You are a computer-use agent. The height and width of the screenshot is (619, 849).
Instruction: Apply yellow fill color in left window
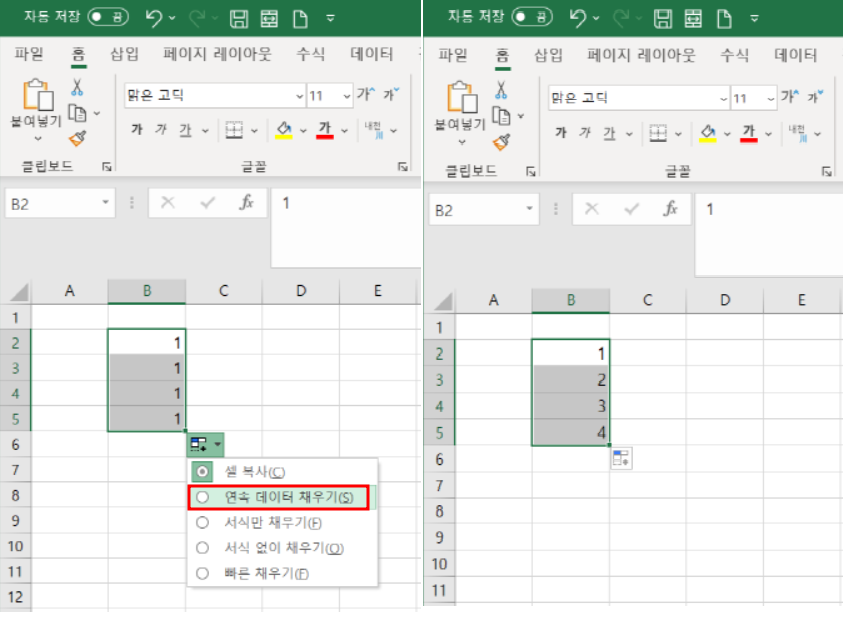284,131
